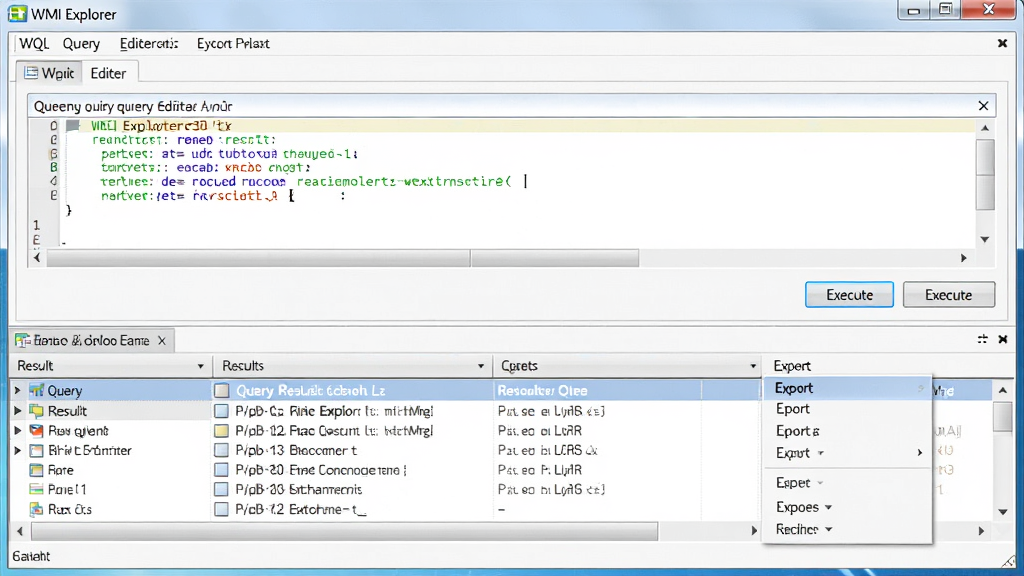Click the results horizontal scroll left arrow
Viewport: 1024px width, 576px height.
tap(20, 531)
